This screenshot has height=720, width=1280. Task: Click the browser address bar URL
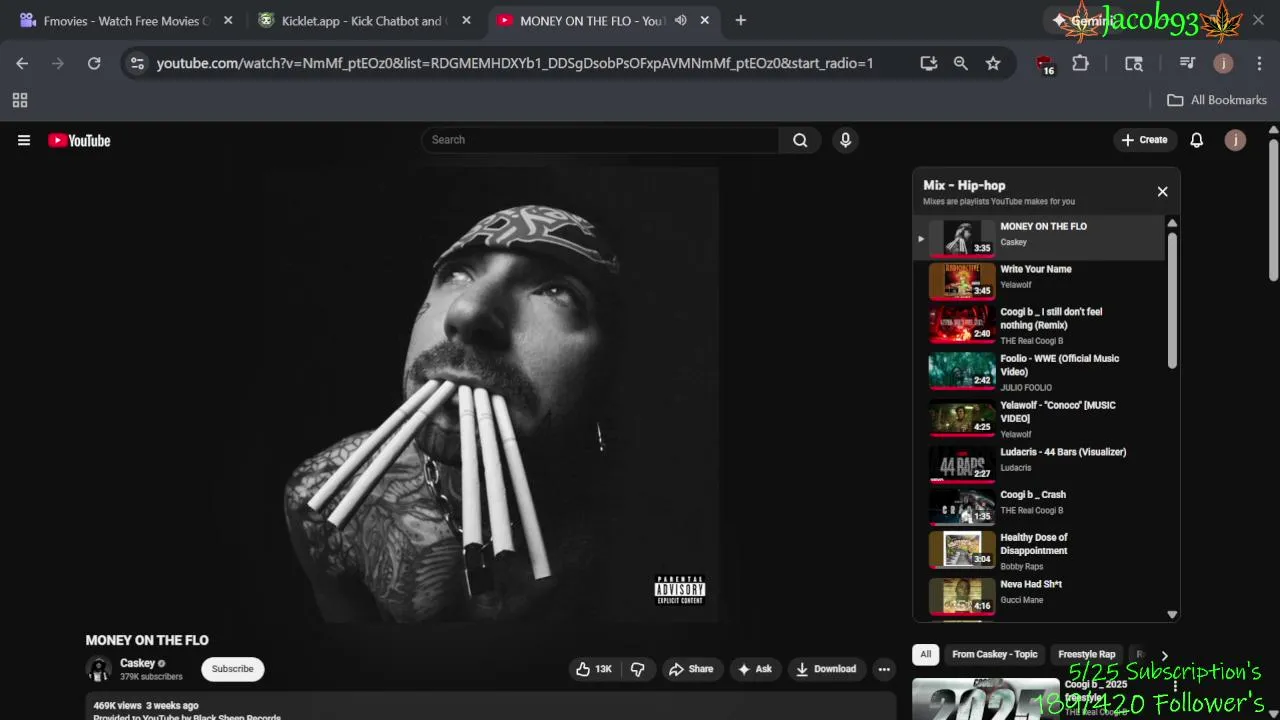(x=515, y=63)
